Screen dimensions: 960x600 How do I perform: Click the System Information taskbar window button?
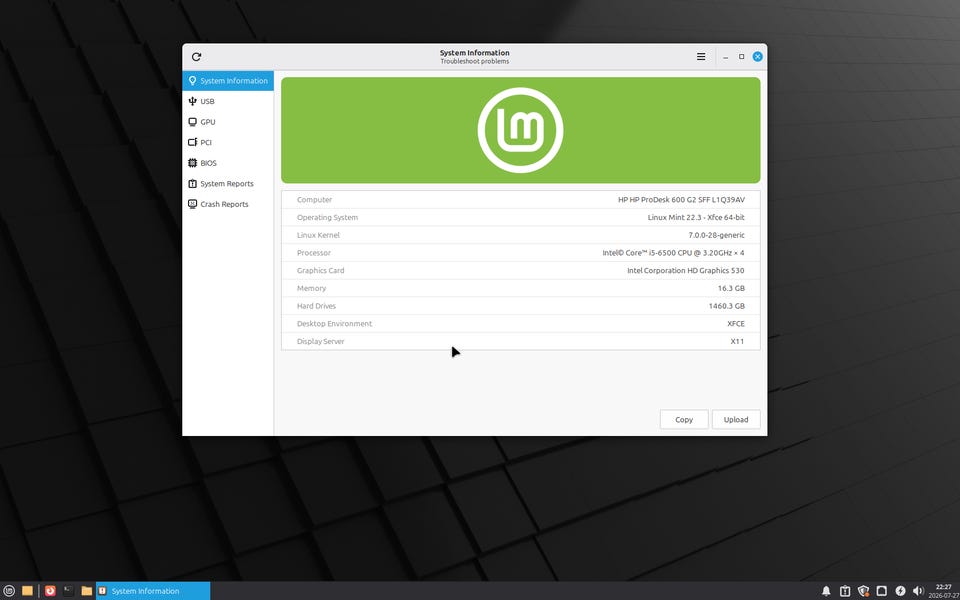153,591
